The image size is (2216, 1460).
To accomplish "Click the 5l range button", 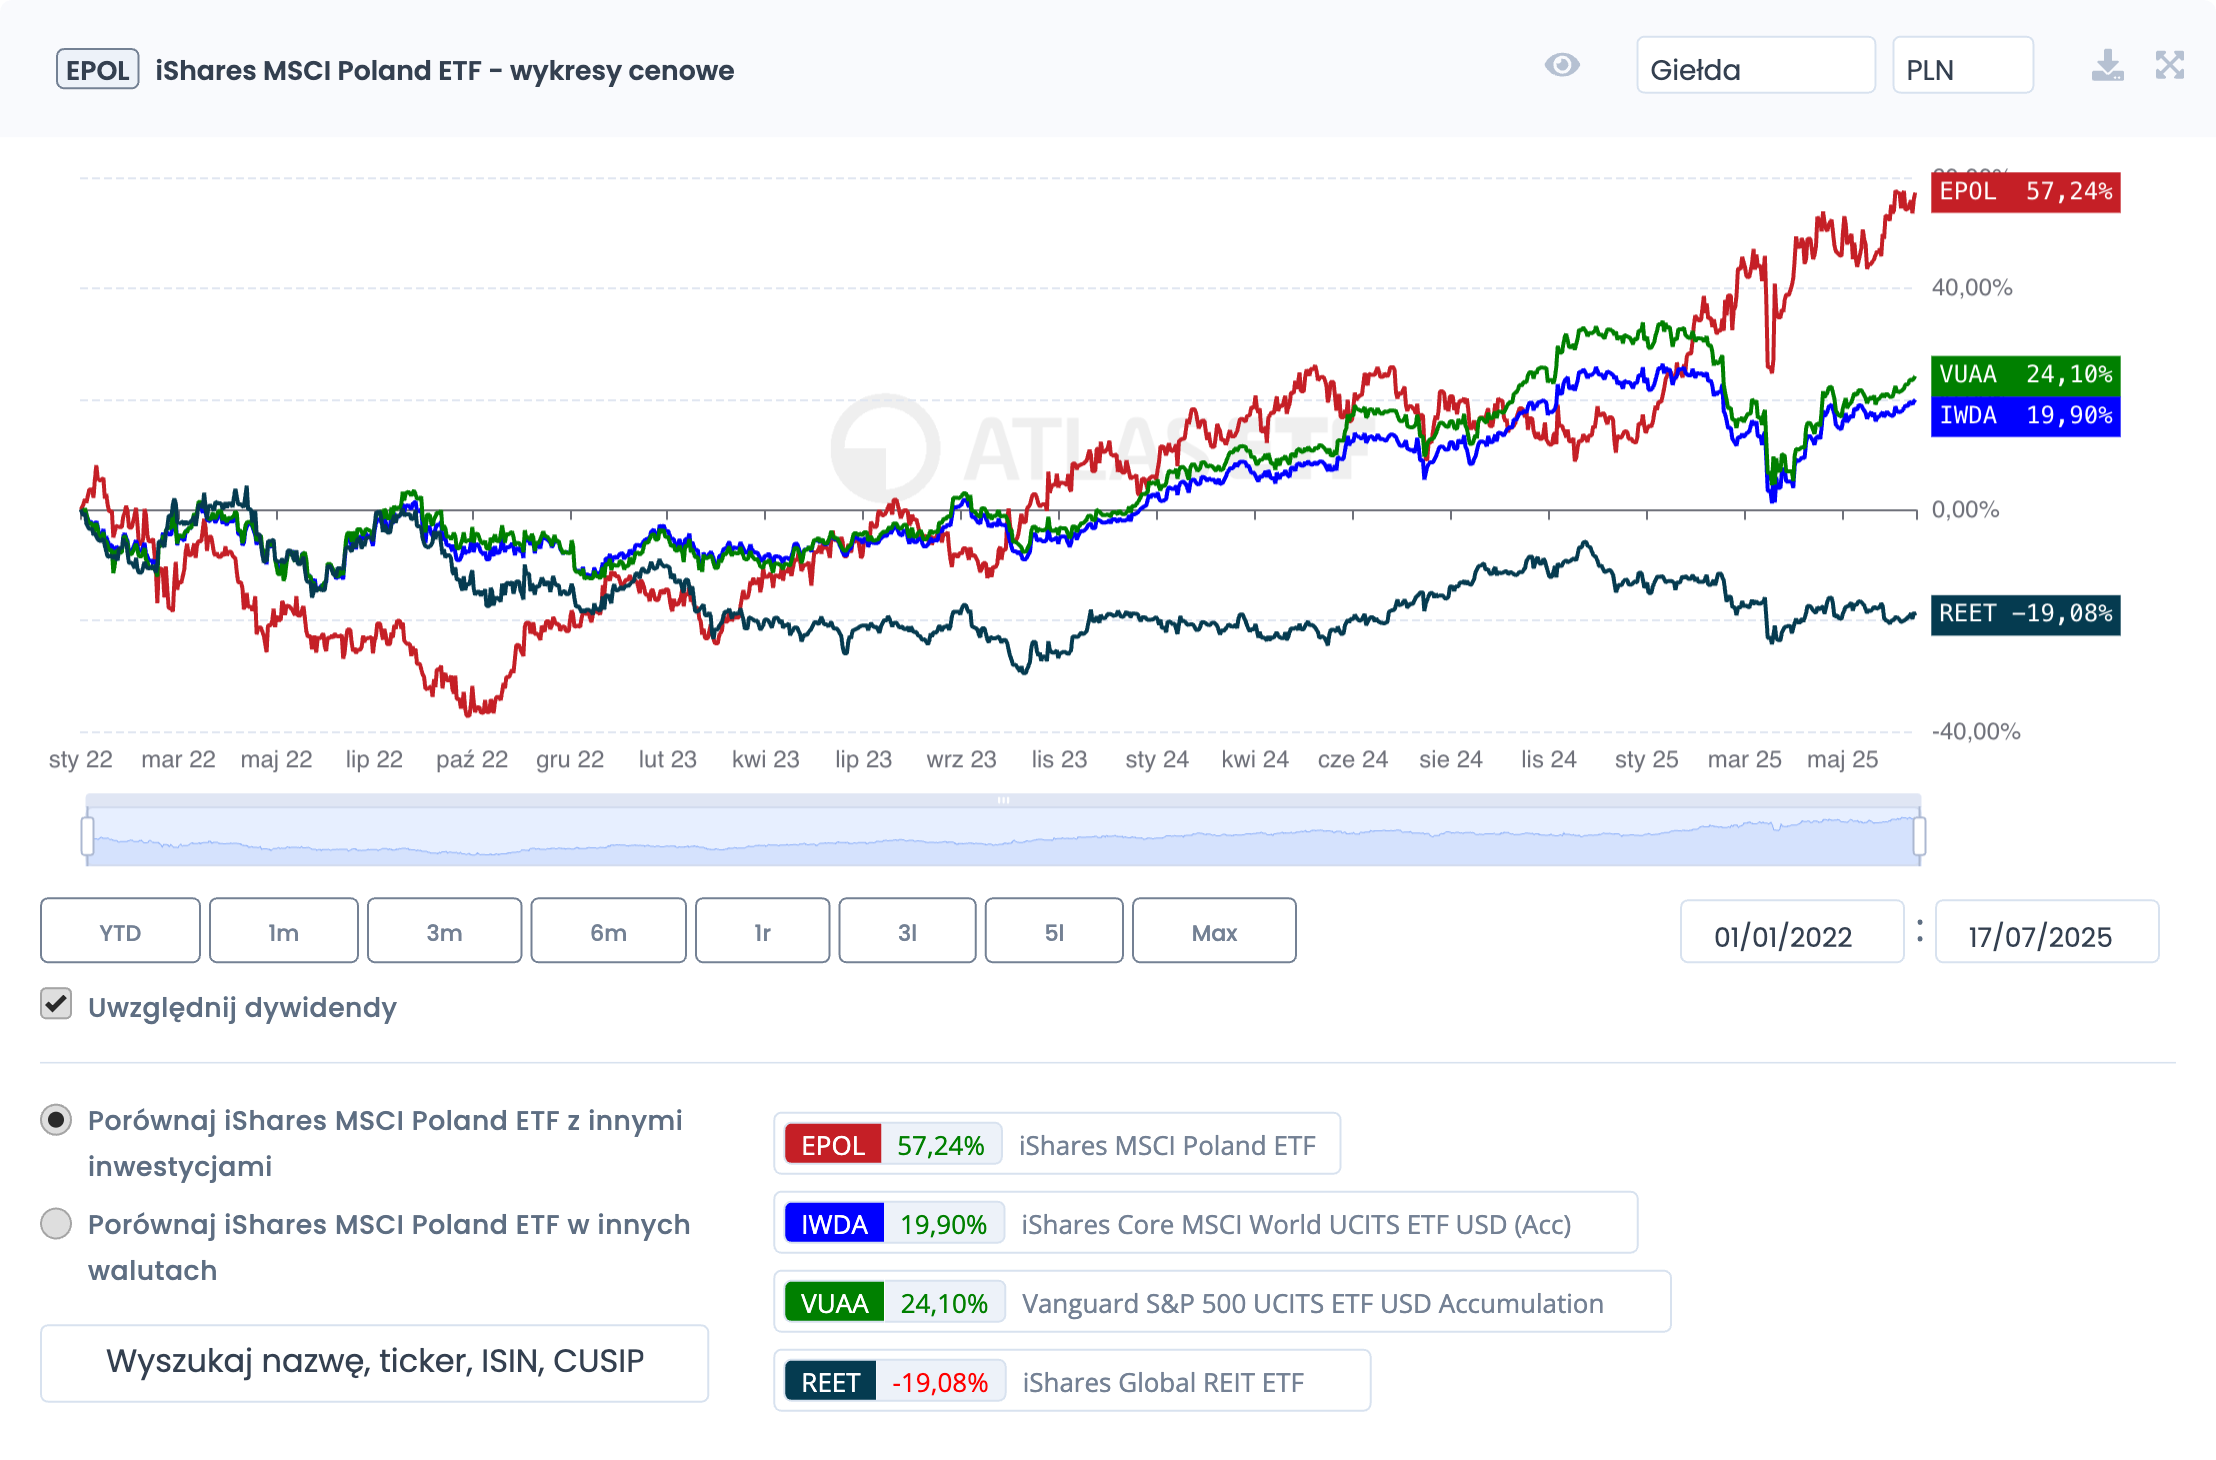I will 1054,931.
